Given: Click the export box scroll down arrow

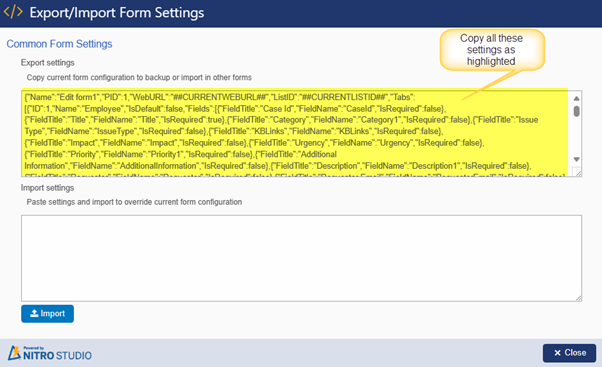Looking at the screenshot, I should click(x=576, y=159).
